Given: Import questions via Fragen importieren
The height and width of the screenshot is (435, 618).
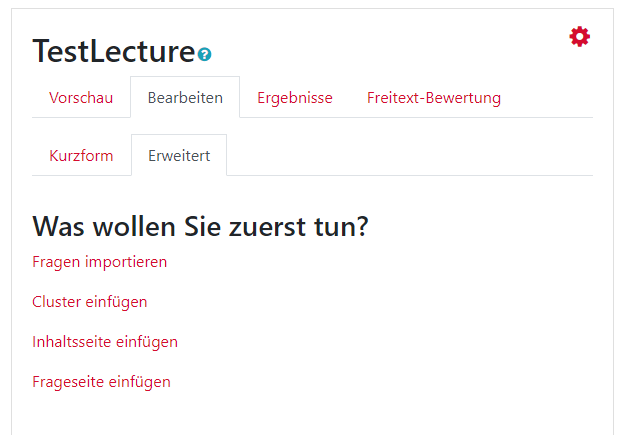Looking at the screenshot, I should coord(100,262).
